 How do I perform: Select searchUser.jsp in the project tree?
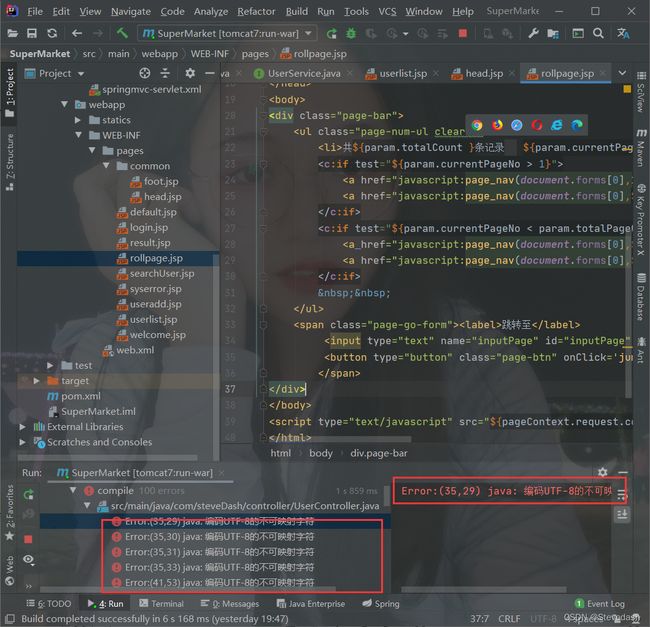[162, 273]
